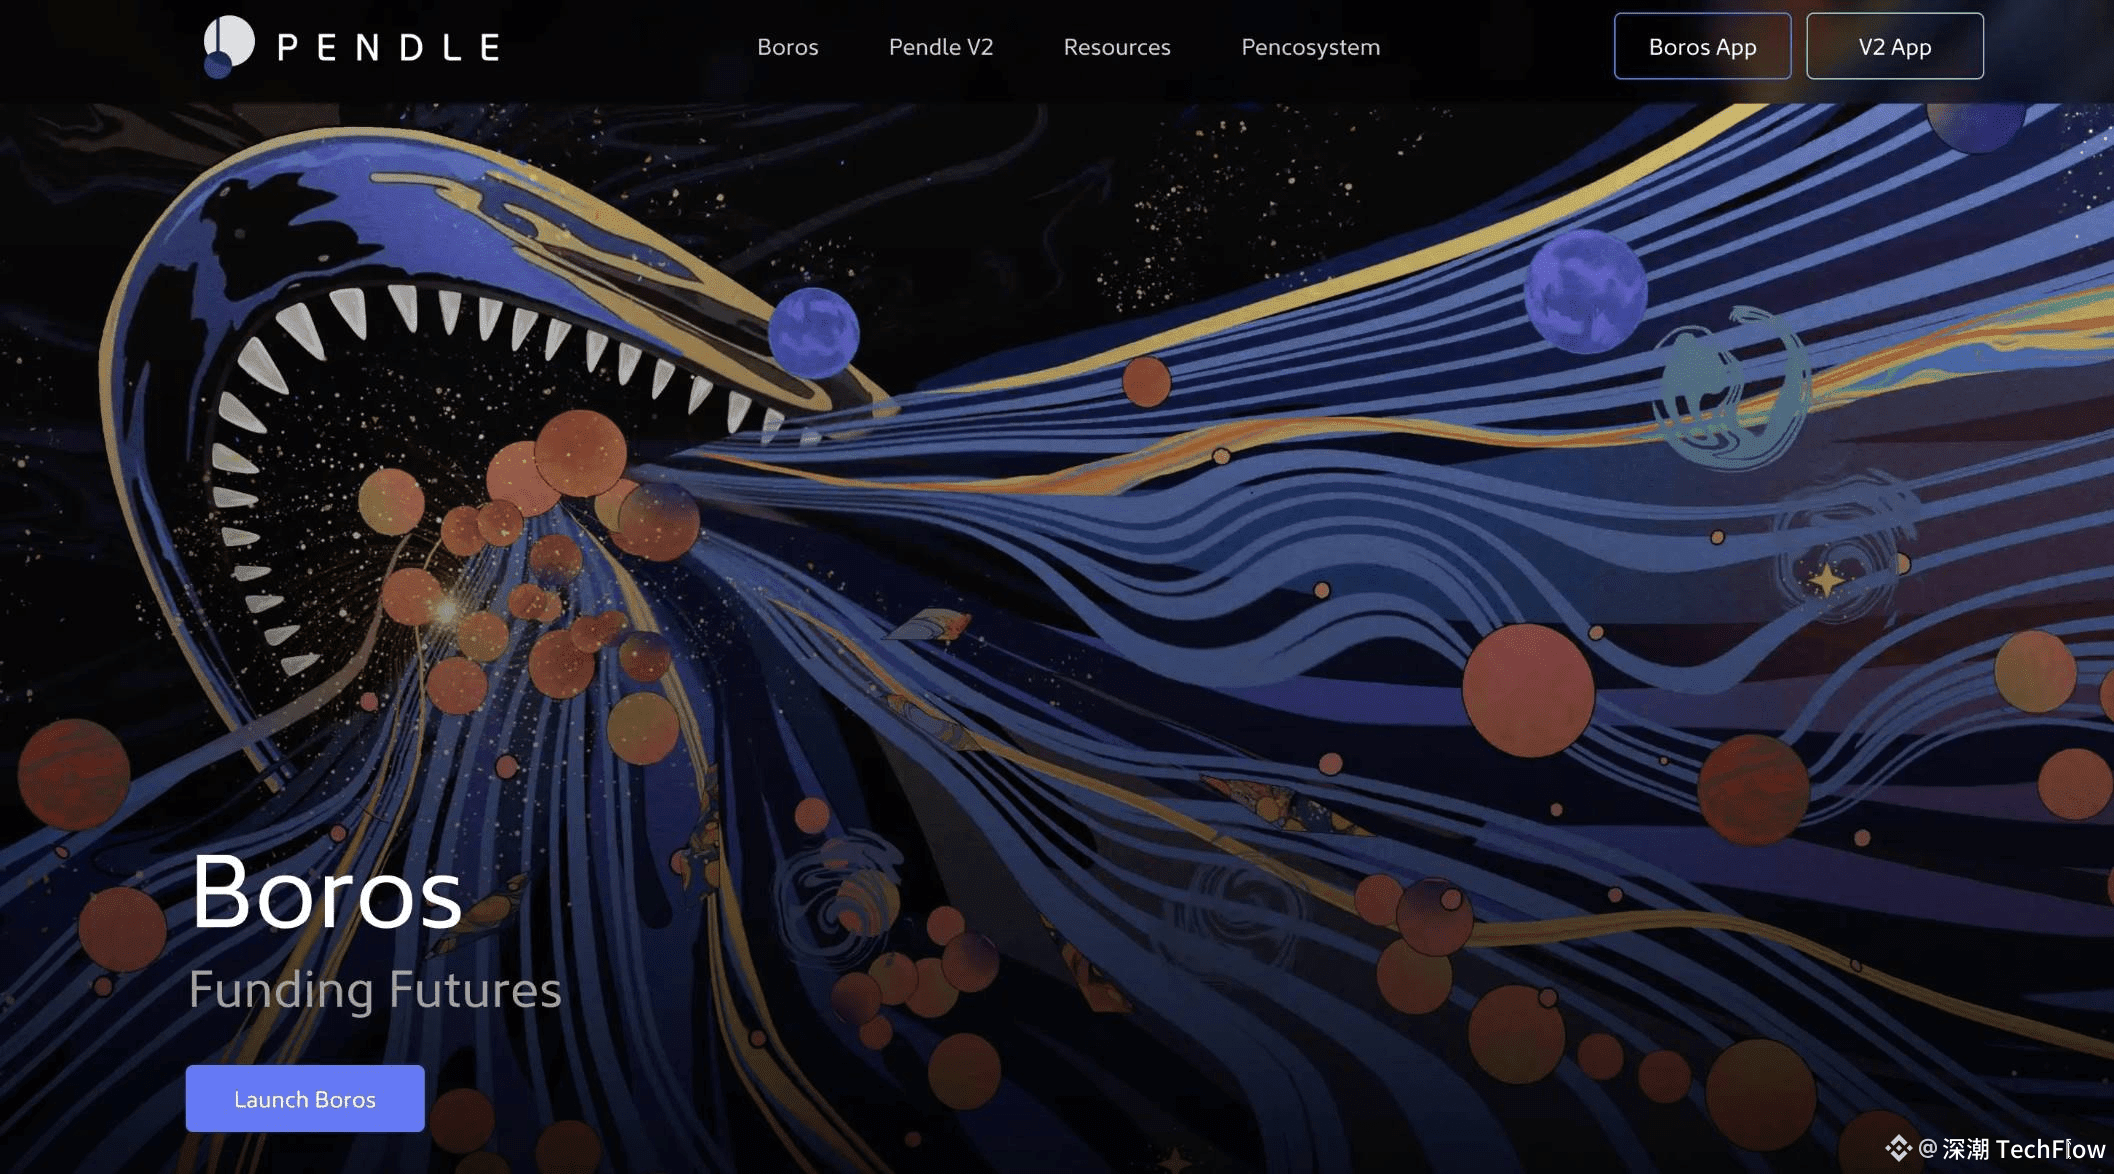Expand the Resources navigation menu
Viewport: 2114px width, 1174px height.
coord(1116,47)
